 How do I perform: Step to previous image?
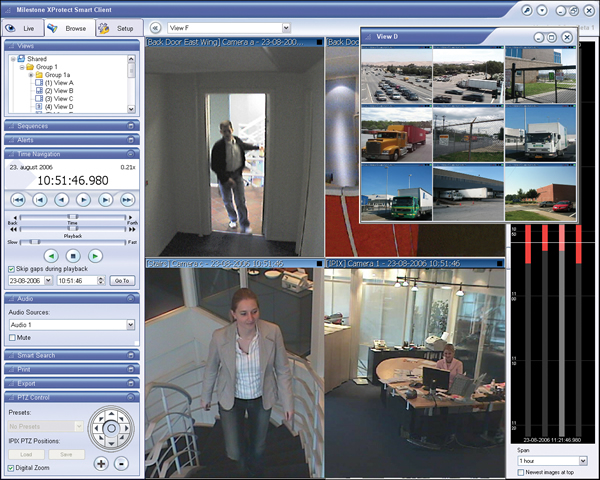coord(62,199)
